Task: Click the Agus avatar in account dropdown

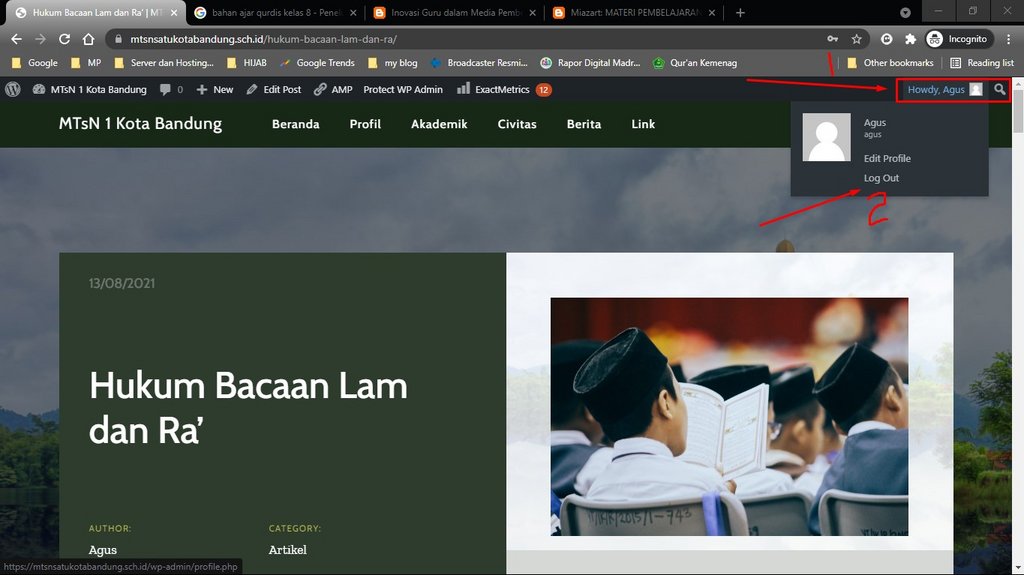Action: [826, 137]
